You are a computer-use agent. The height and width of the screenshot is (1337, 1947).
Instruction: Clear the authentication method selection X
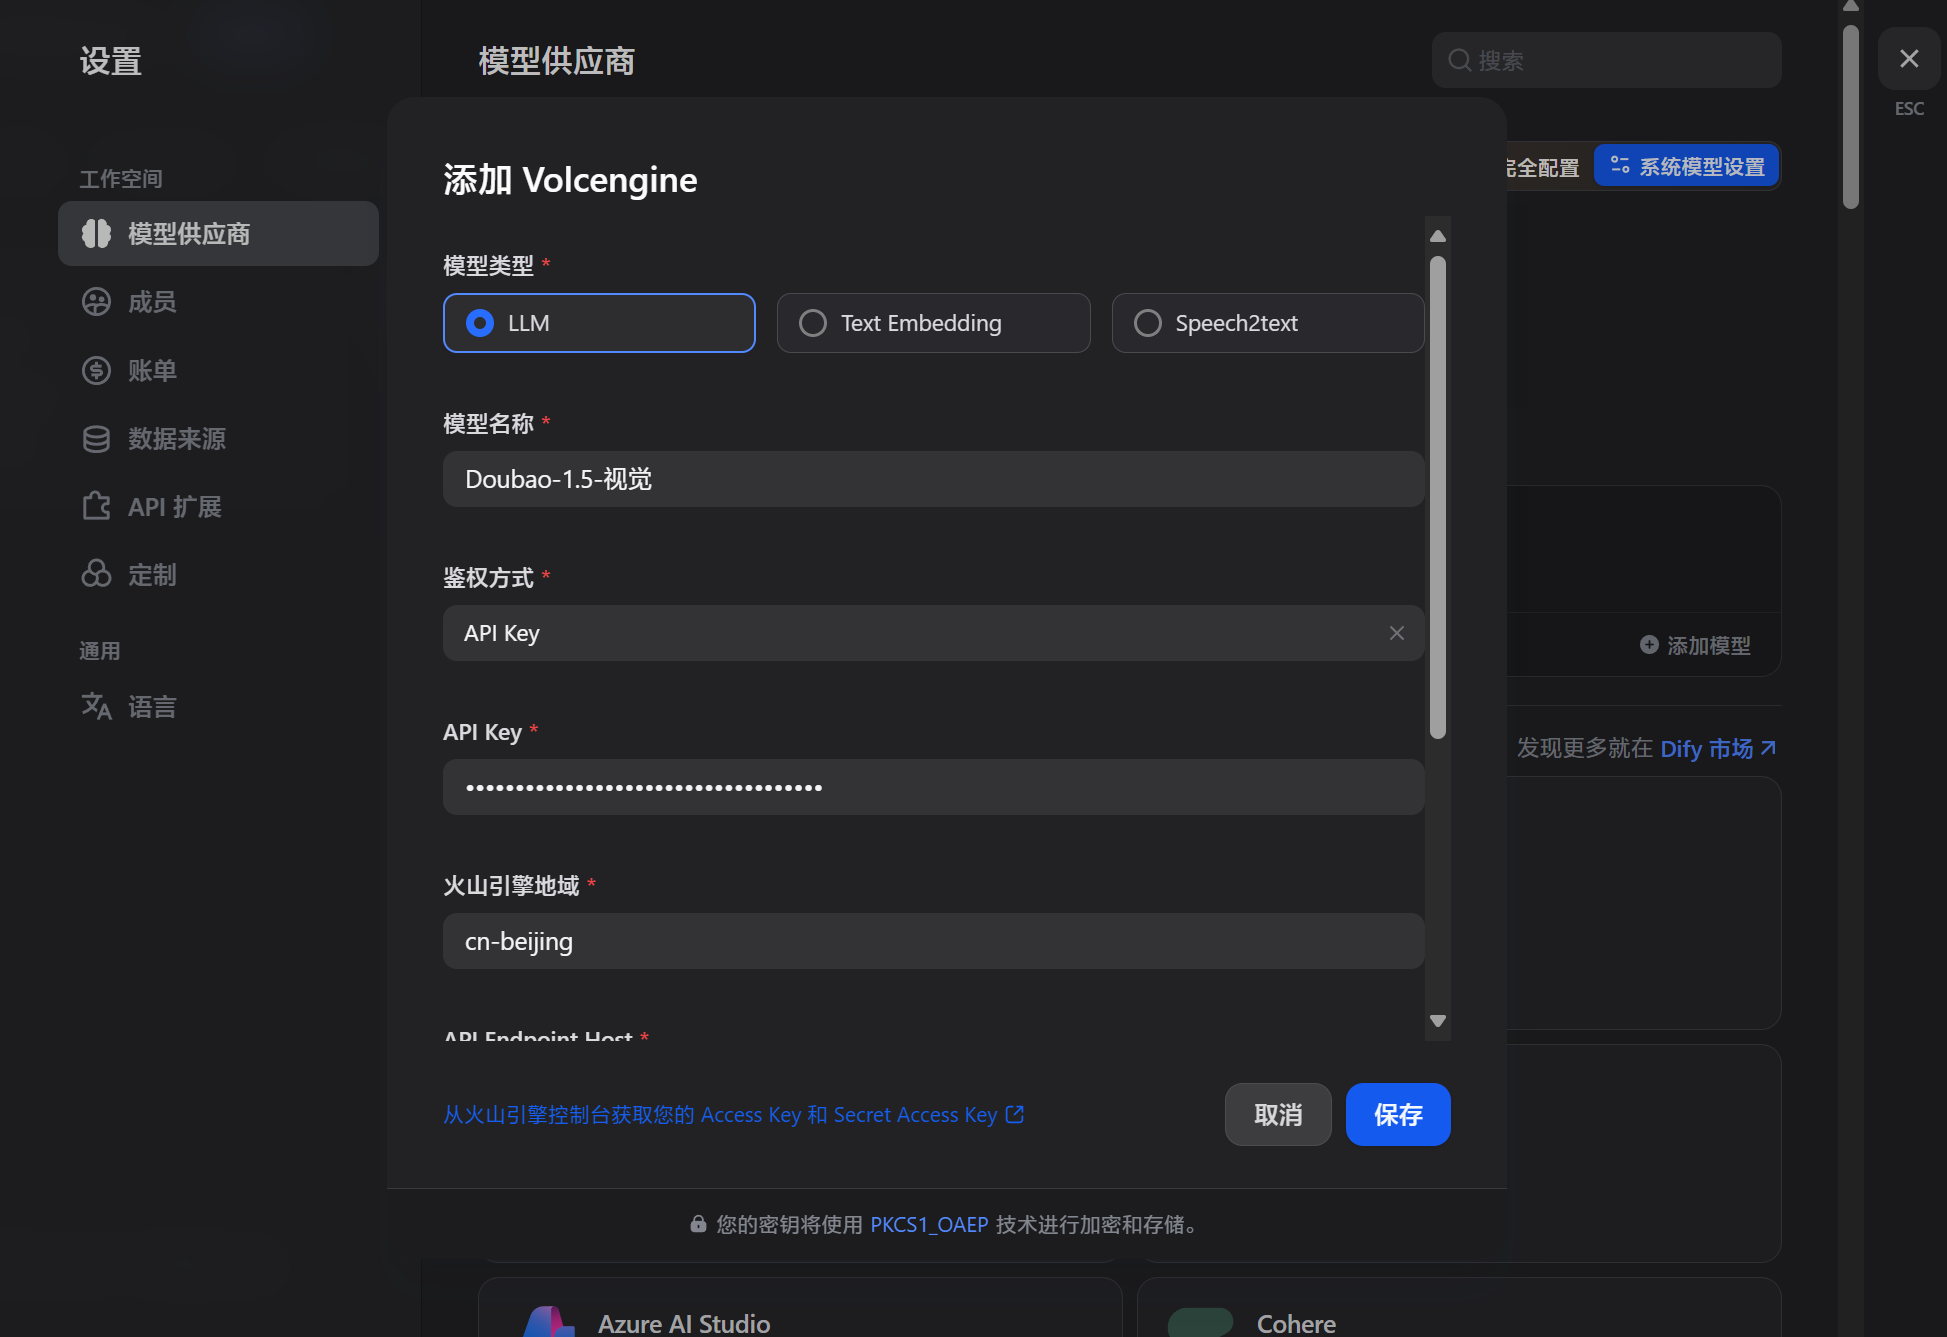[1396, 633]
